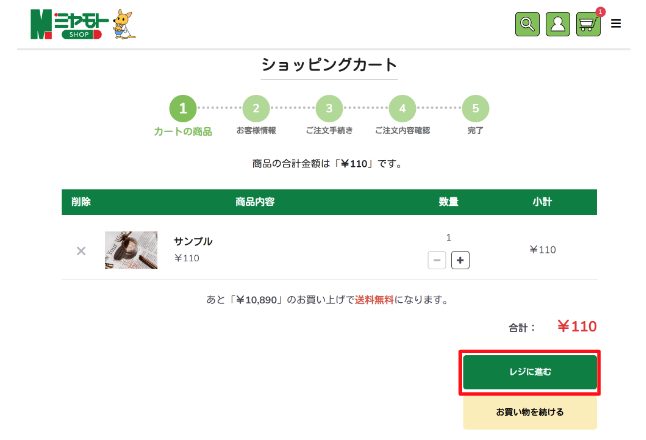Click the 合計： label
This screenshot has height=440, width=646.
[x=522, y=328]
